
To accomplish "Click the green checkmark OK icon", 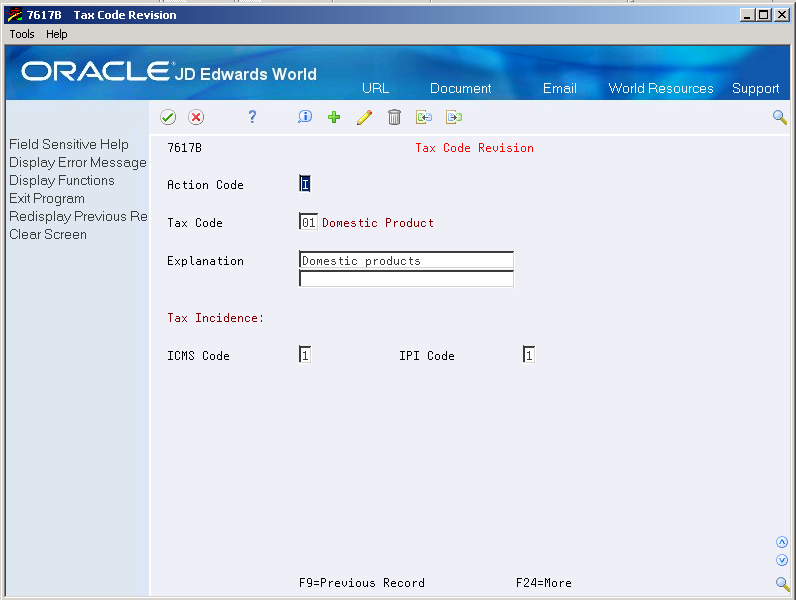I will [168, 117].
